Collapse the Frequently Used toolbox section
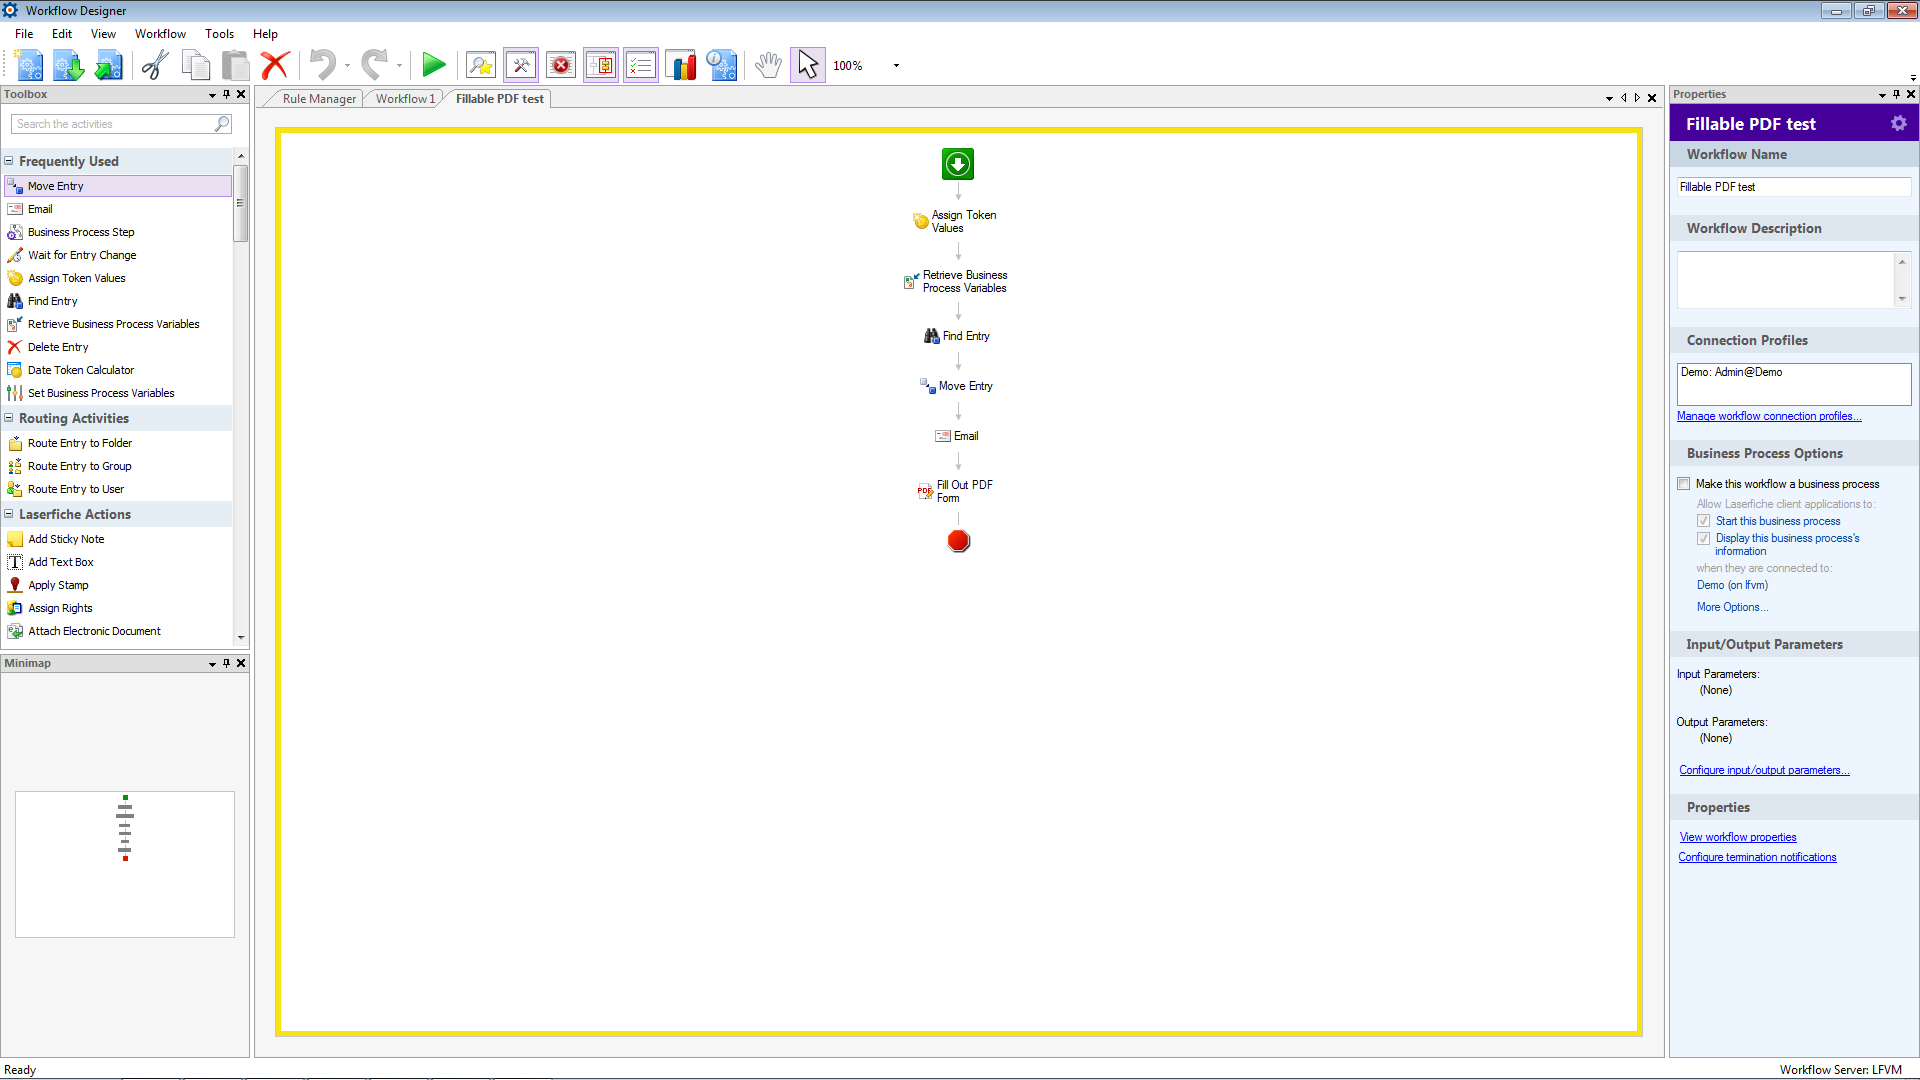 coord(9,161)
